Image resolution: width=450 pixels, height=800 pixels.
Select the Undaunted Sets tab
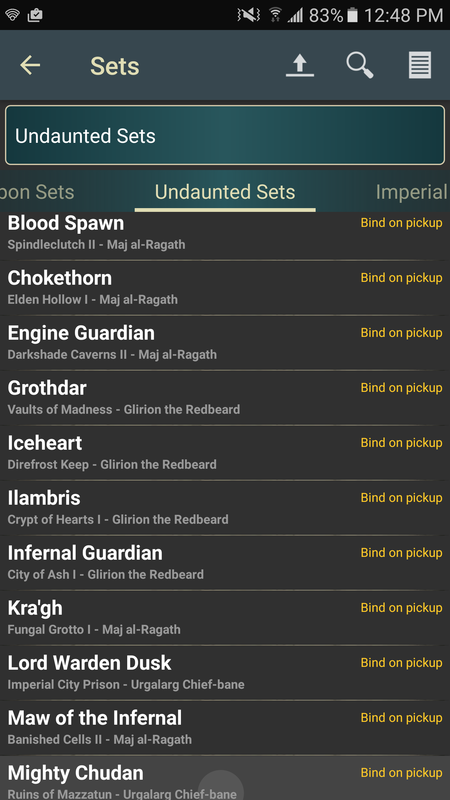[225, 192]
